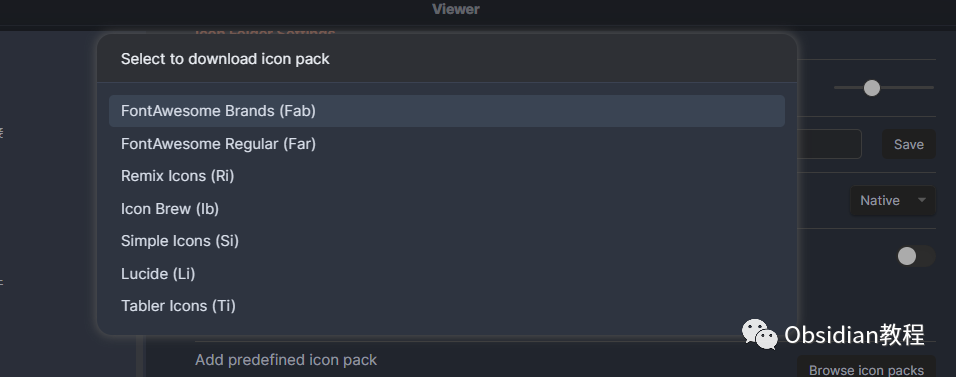956x377 pixels.
Task: Click the slider handle knob
Action: click(x=872, y=88)
